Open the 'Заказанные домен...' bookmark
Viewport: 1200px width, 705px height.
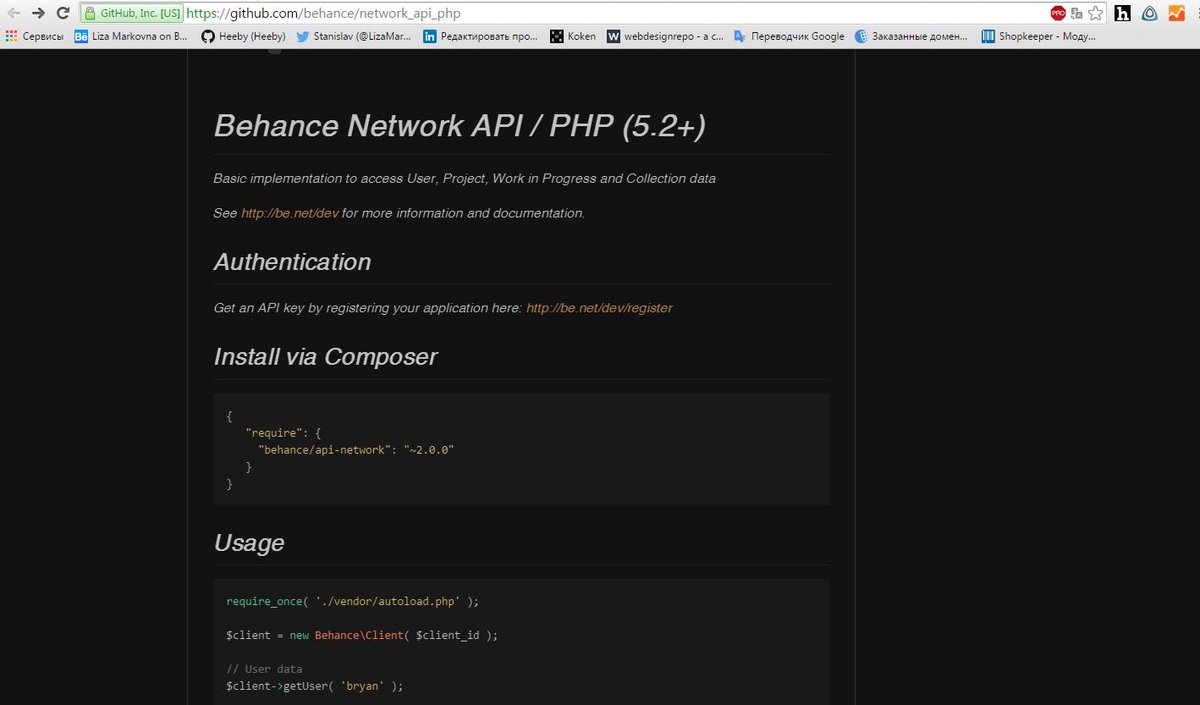coord(911,36)
